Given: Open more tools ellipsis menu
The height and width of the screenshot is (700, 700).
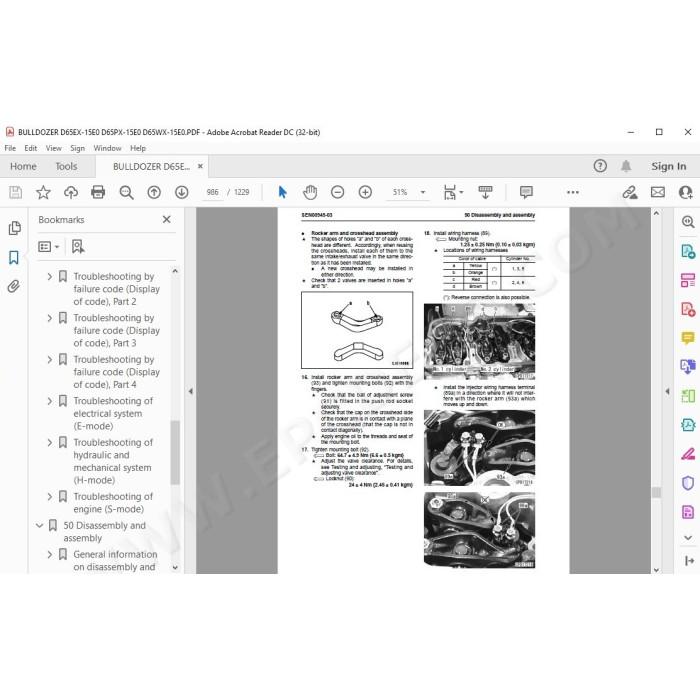Looking at the screenshot, I should pos(573,192).
